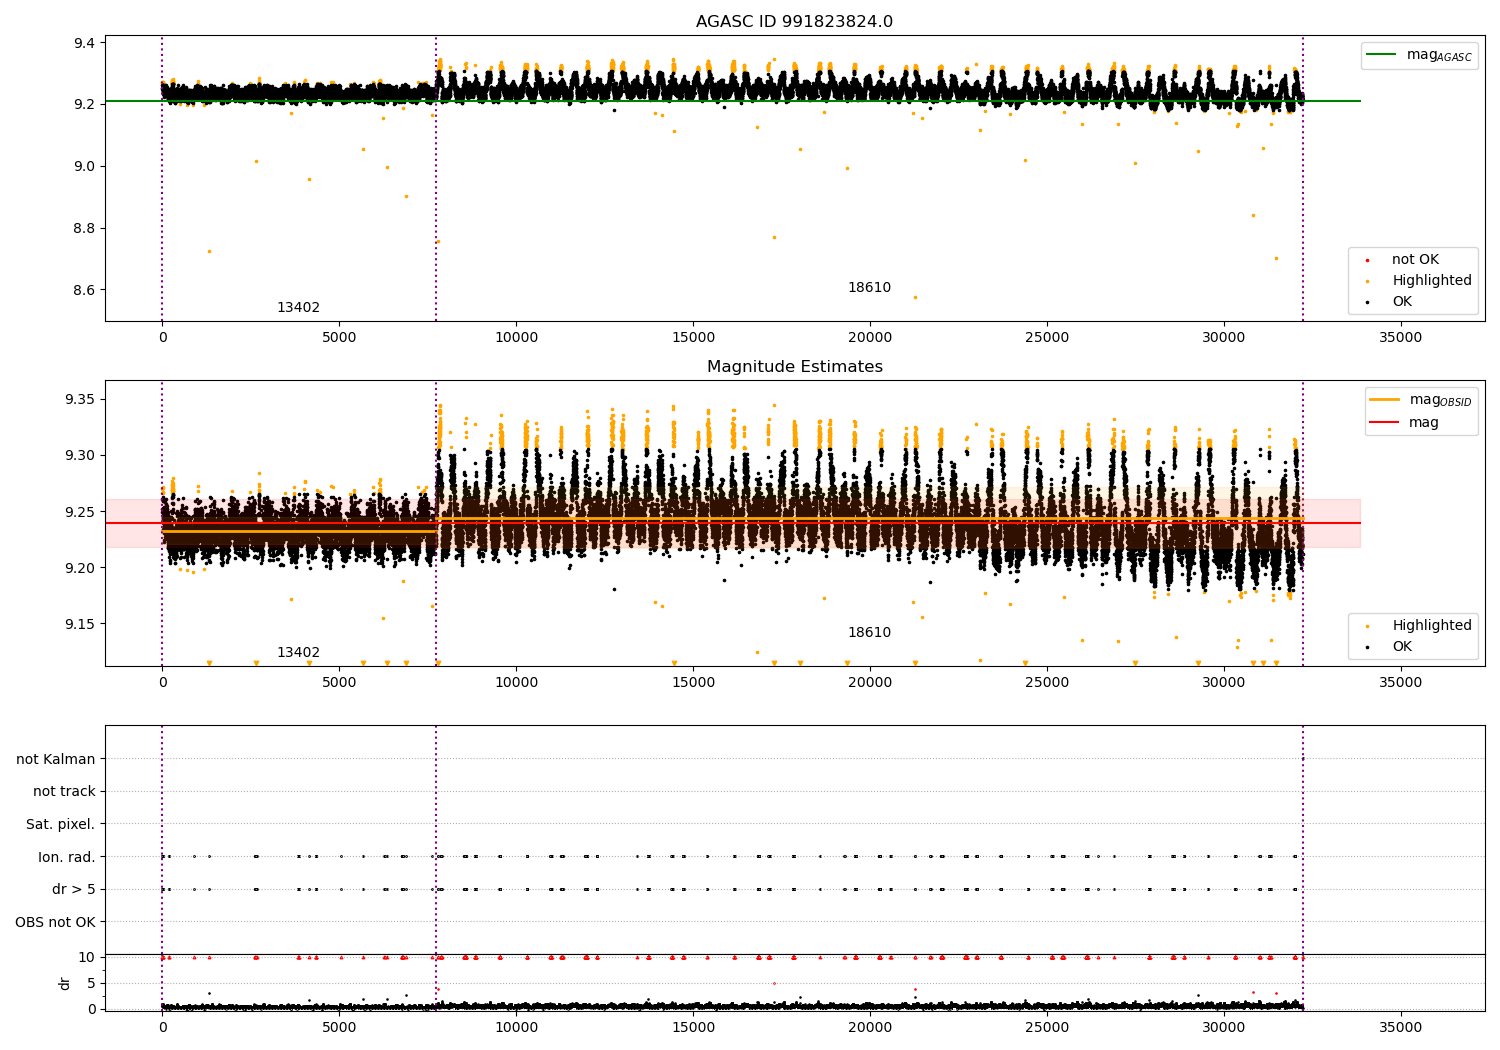Click x-tick '5000' under top plot
The width and height of the screenshot is (1500, 1050).
coord(339,338)
